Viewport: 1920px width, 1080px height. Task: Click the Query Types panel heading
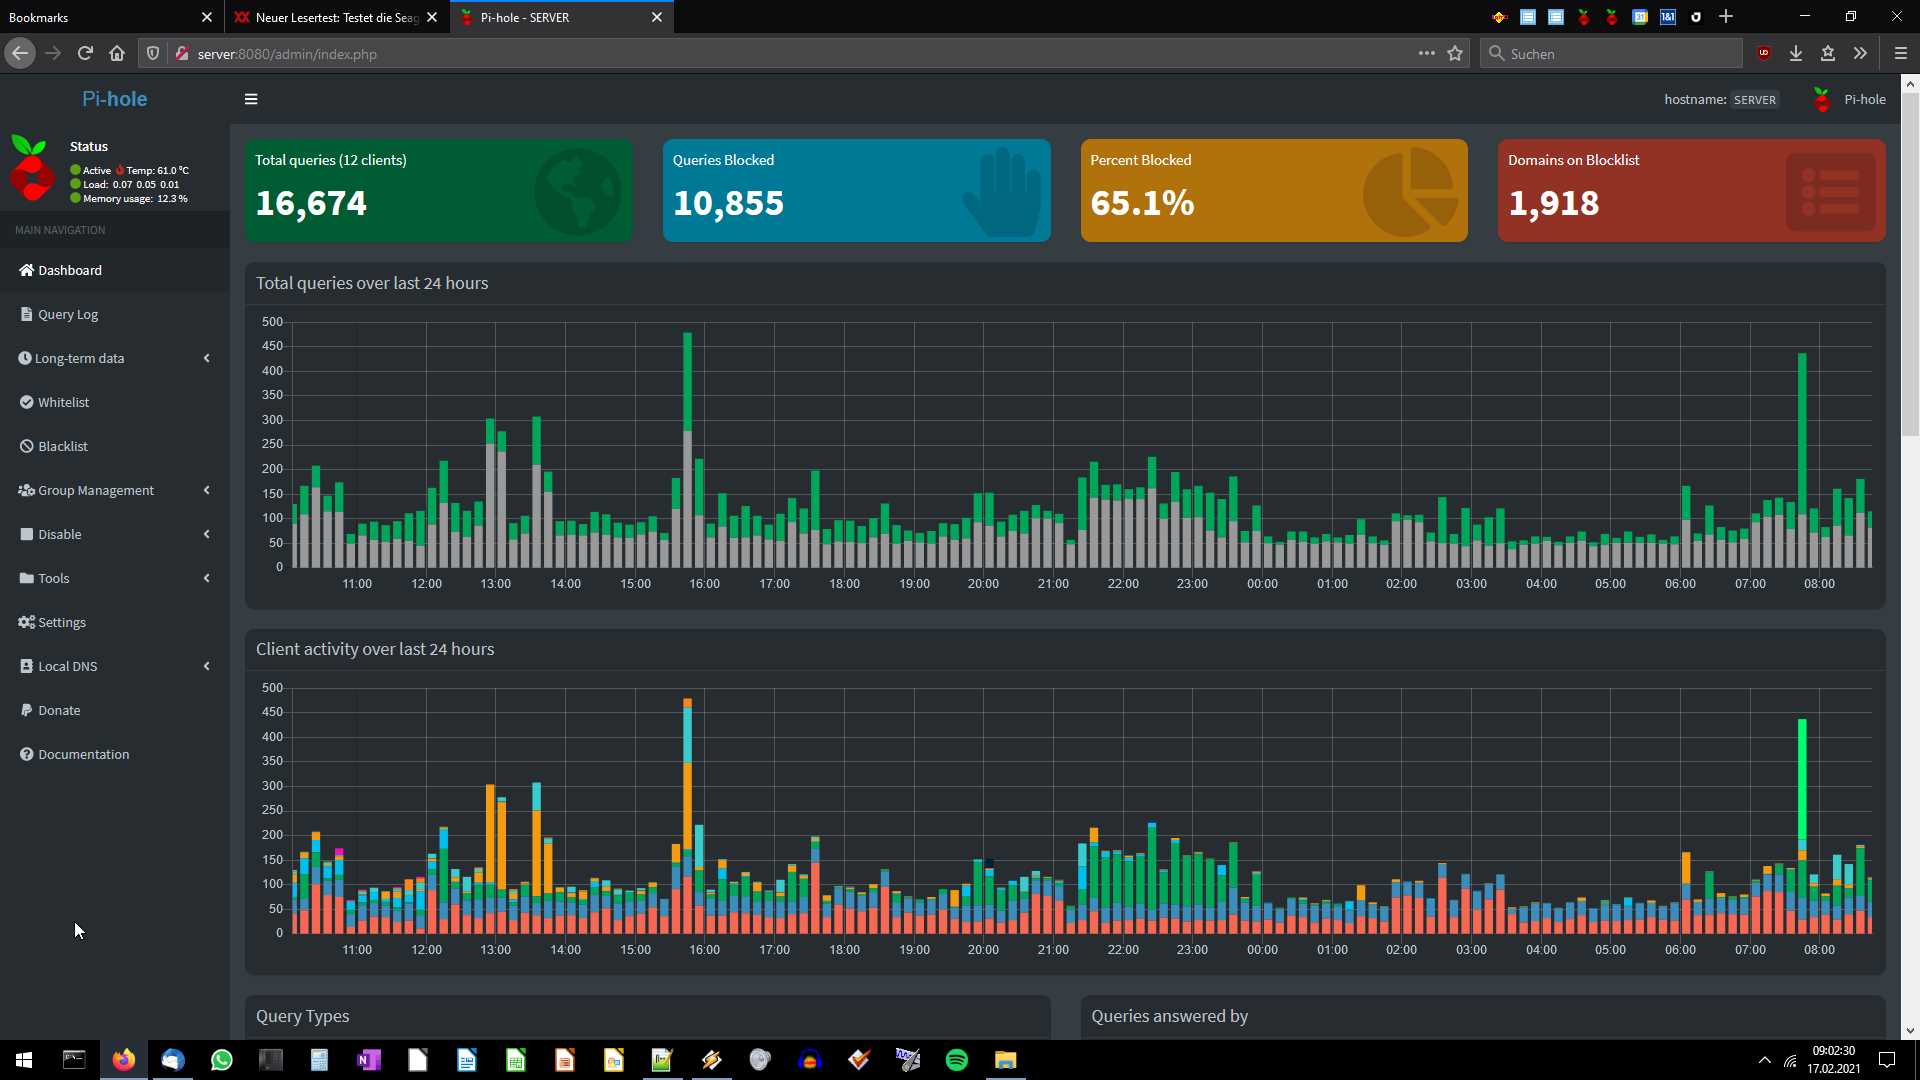click(x=303, y=1016)
